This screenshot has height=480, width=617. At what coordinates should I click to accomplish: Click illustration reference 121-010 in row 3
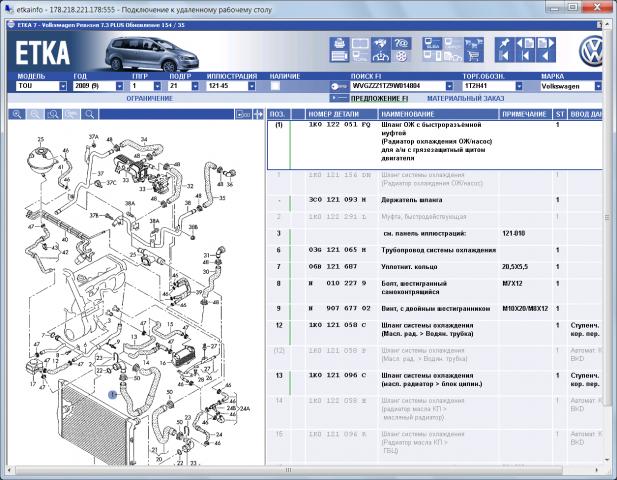(514, 233)
